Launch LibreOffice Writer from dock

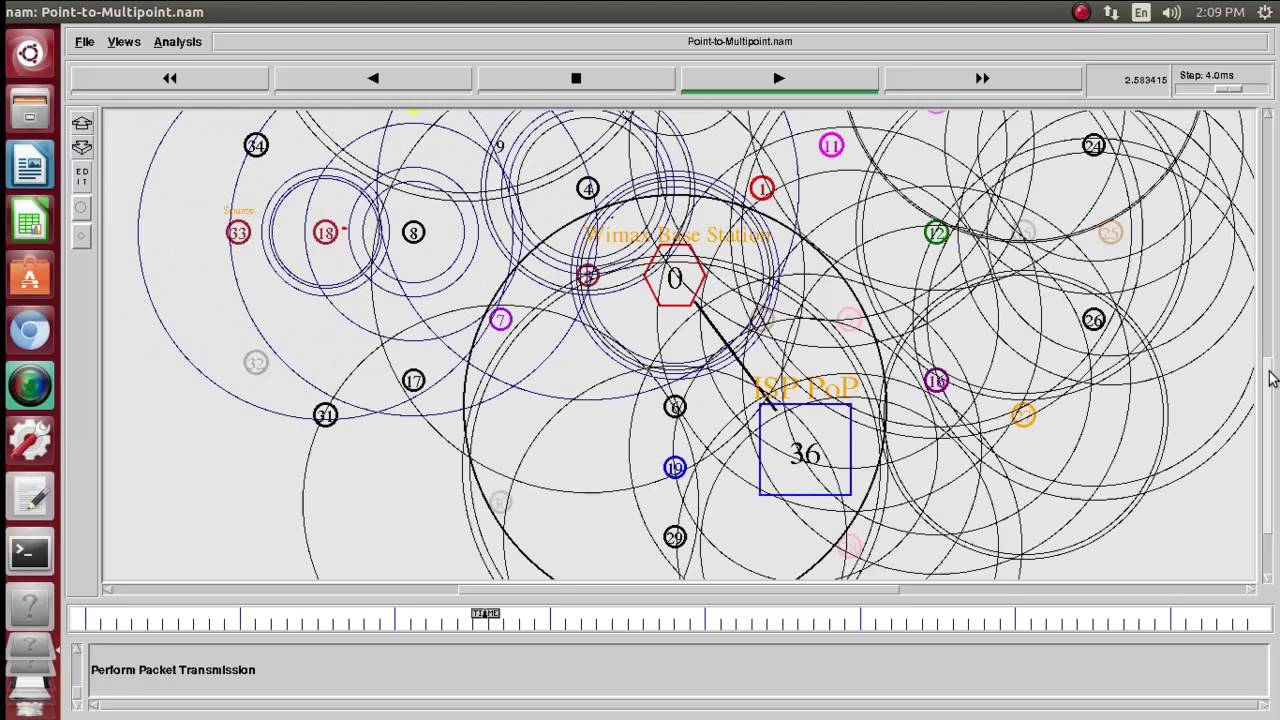click(30, 165)
